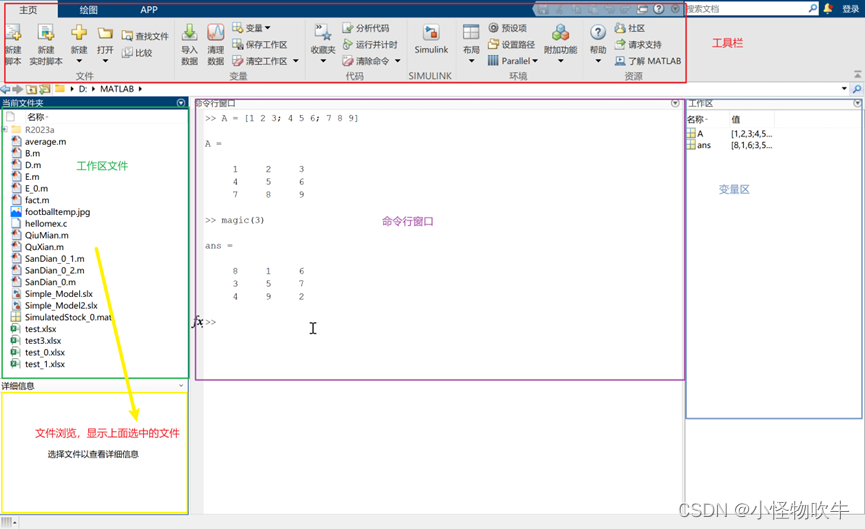Click the 保存工作区 (Save Workspace) button
This screenshot has width=865, height=529.
[x=259, y=45]
